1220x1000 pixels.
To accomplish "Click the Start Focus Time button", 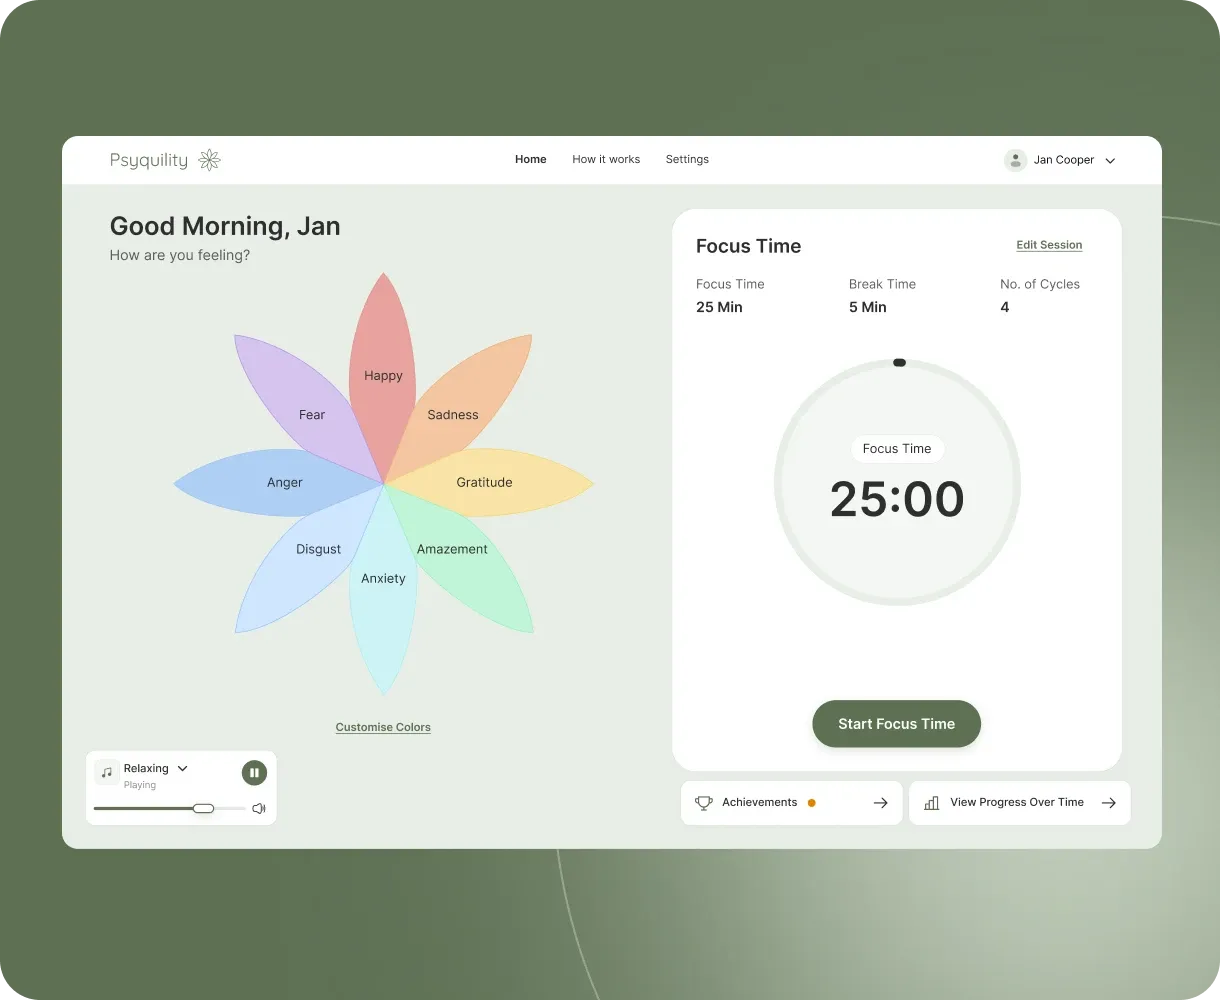I will point(896,724).
